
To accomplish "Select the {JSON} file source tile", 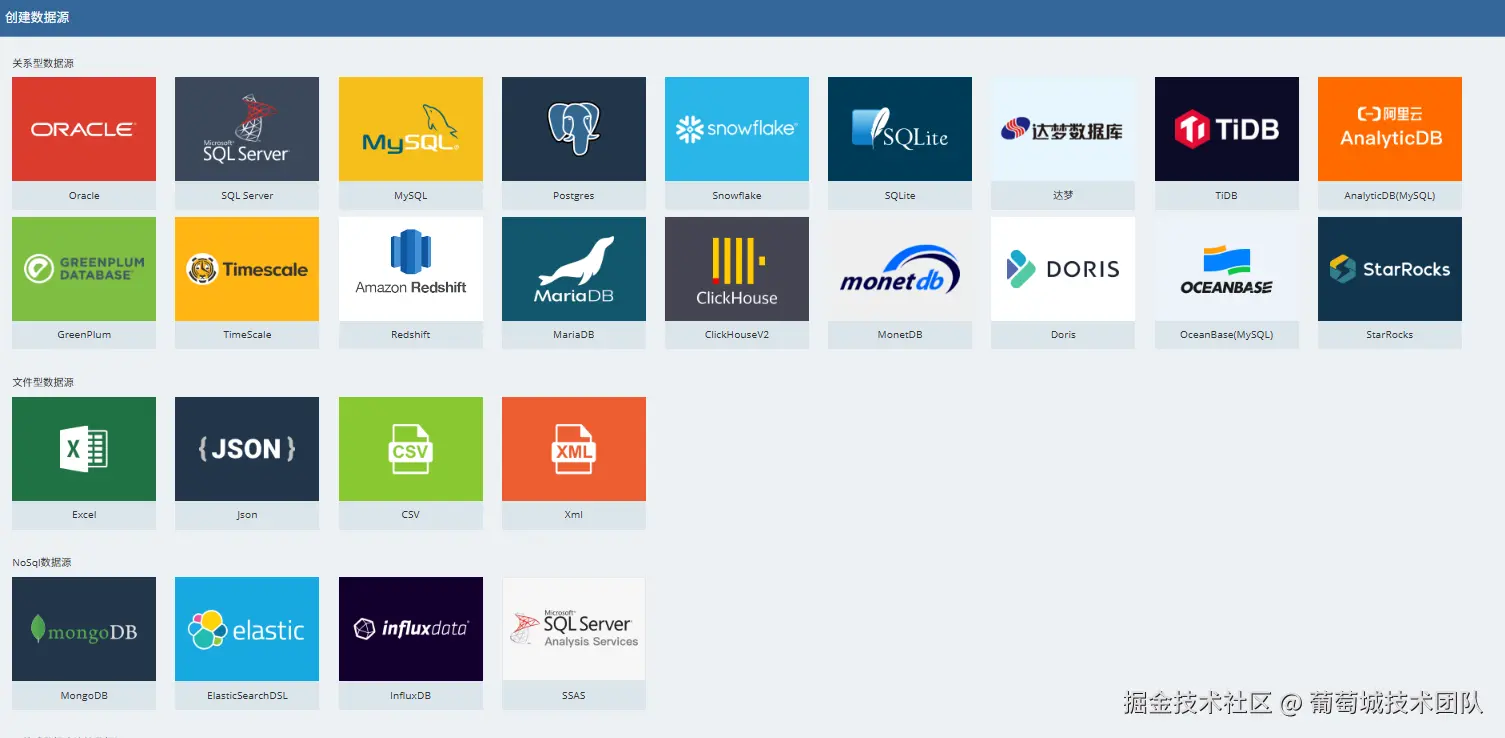I will coord(247,449).
